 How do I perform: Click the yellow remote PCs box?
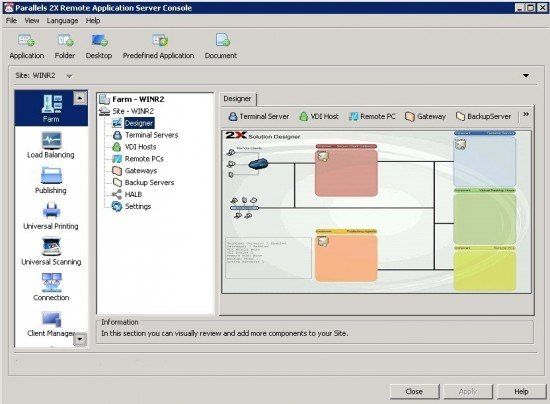[484, 270]
